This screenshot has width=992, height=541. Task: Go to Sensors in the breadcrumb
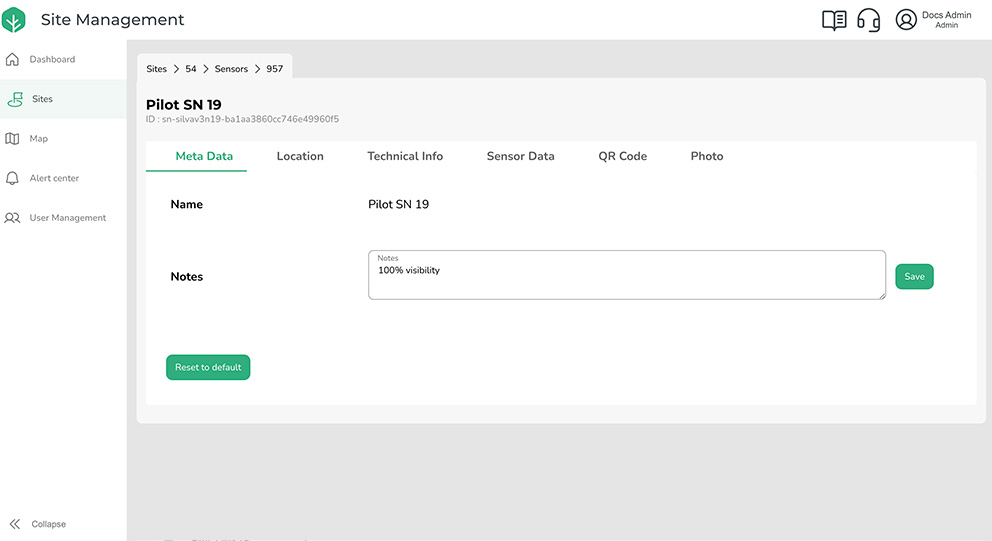tap(231, 69)
